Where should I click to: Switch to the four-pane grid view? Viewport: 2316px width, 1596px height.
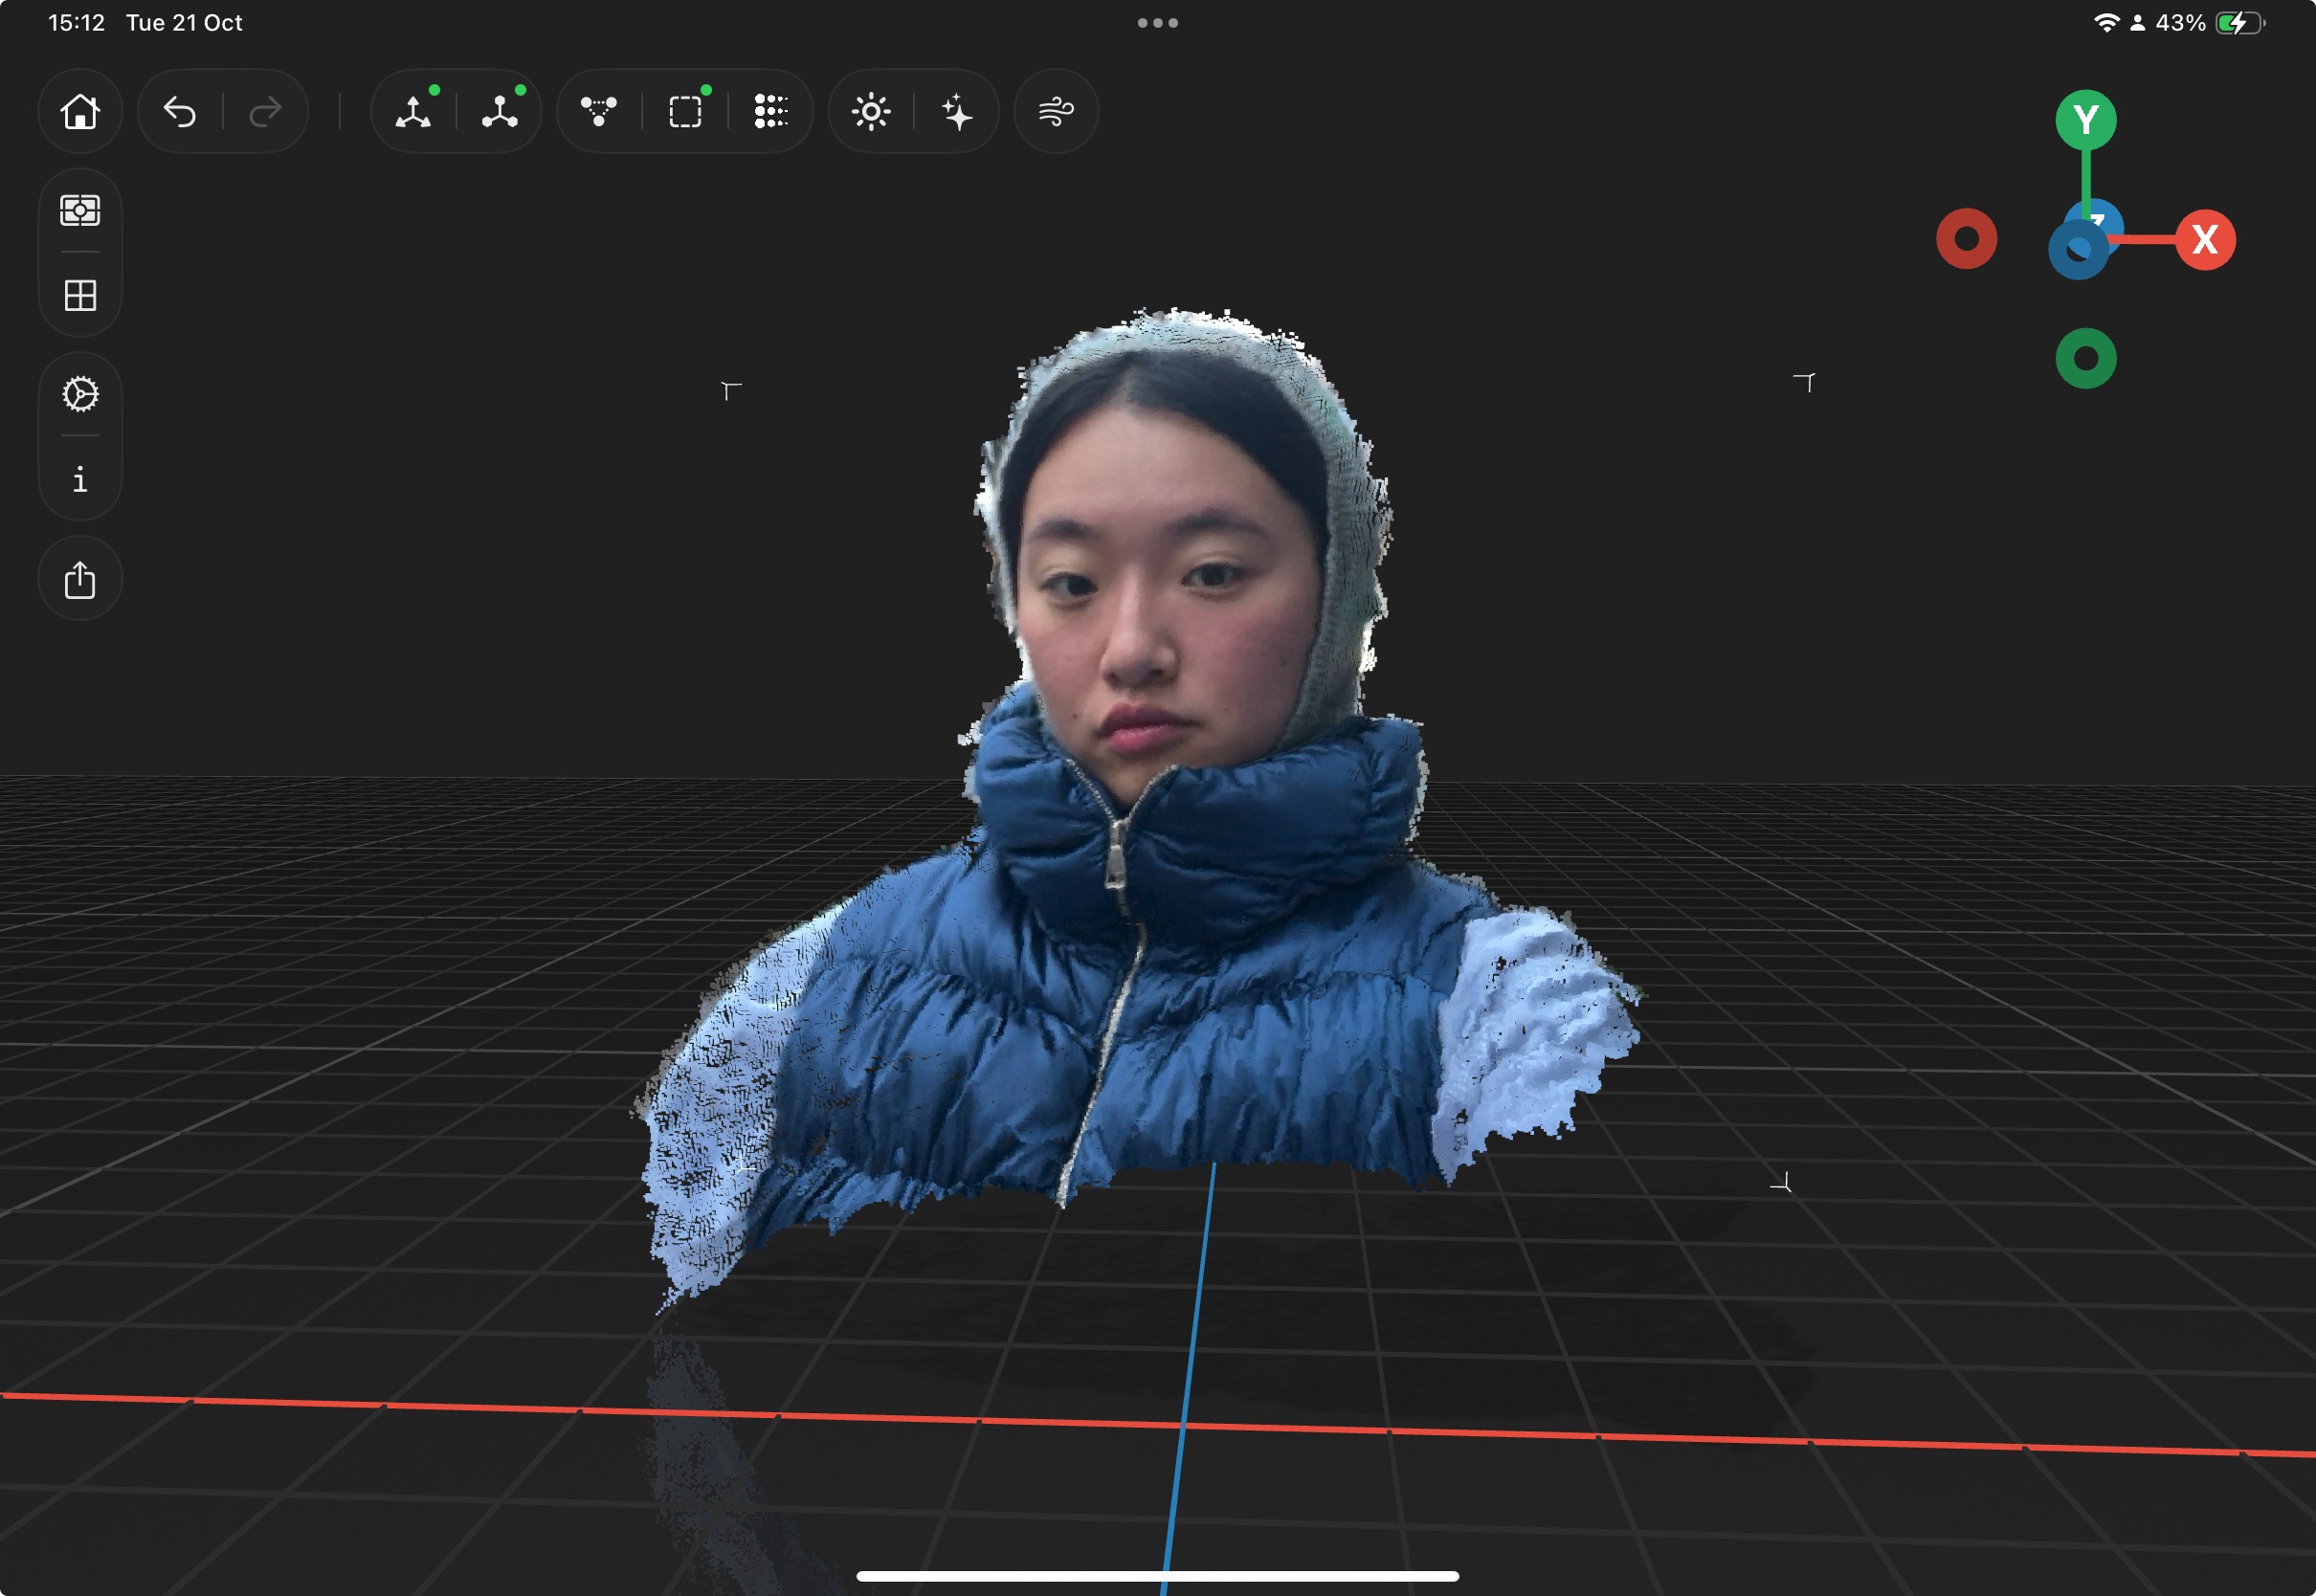pos(80,295)
